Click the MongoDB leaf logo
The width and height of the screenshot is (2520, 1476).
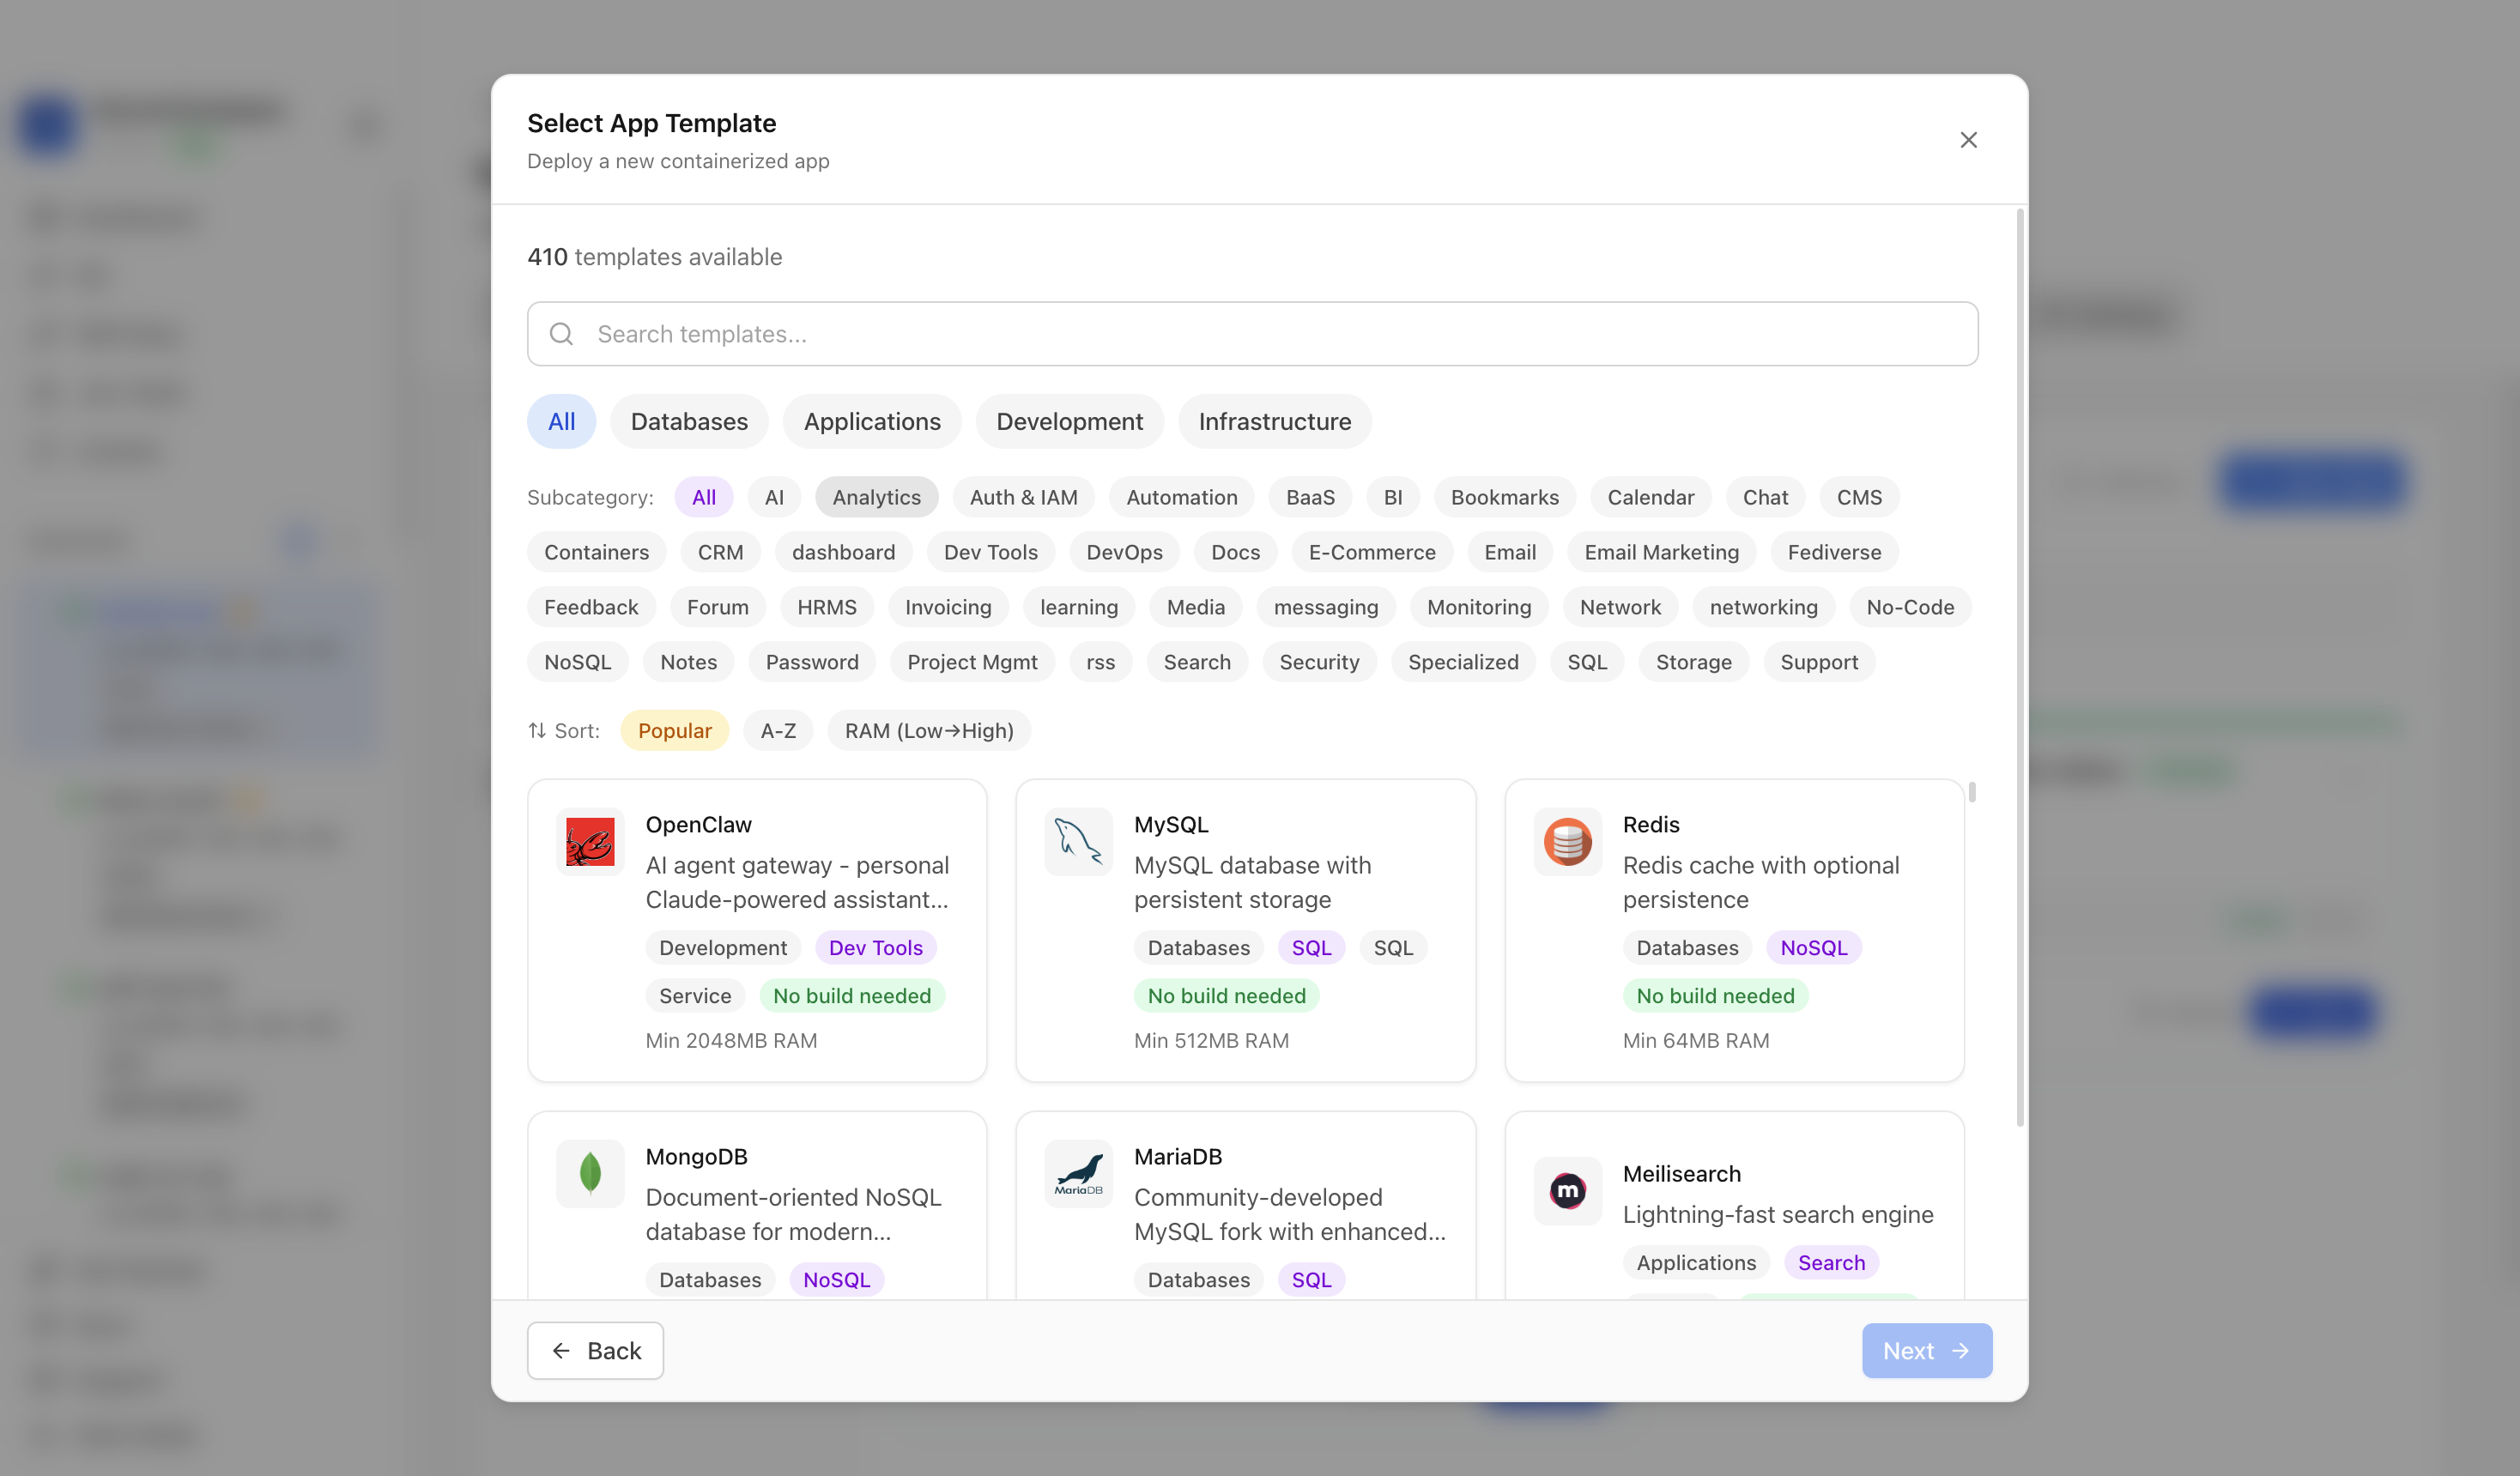coord(590,1173)
